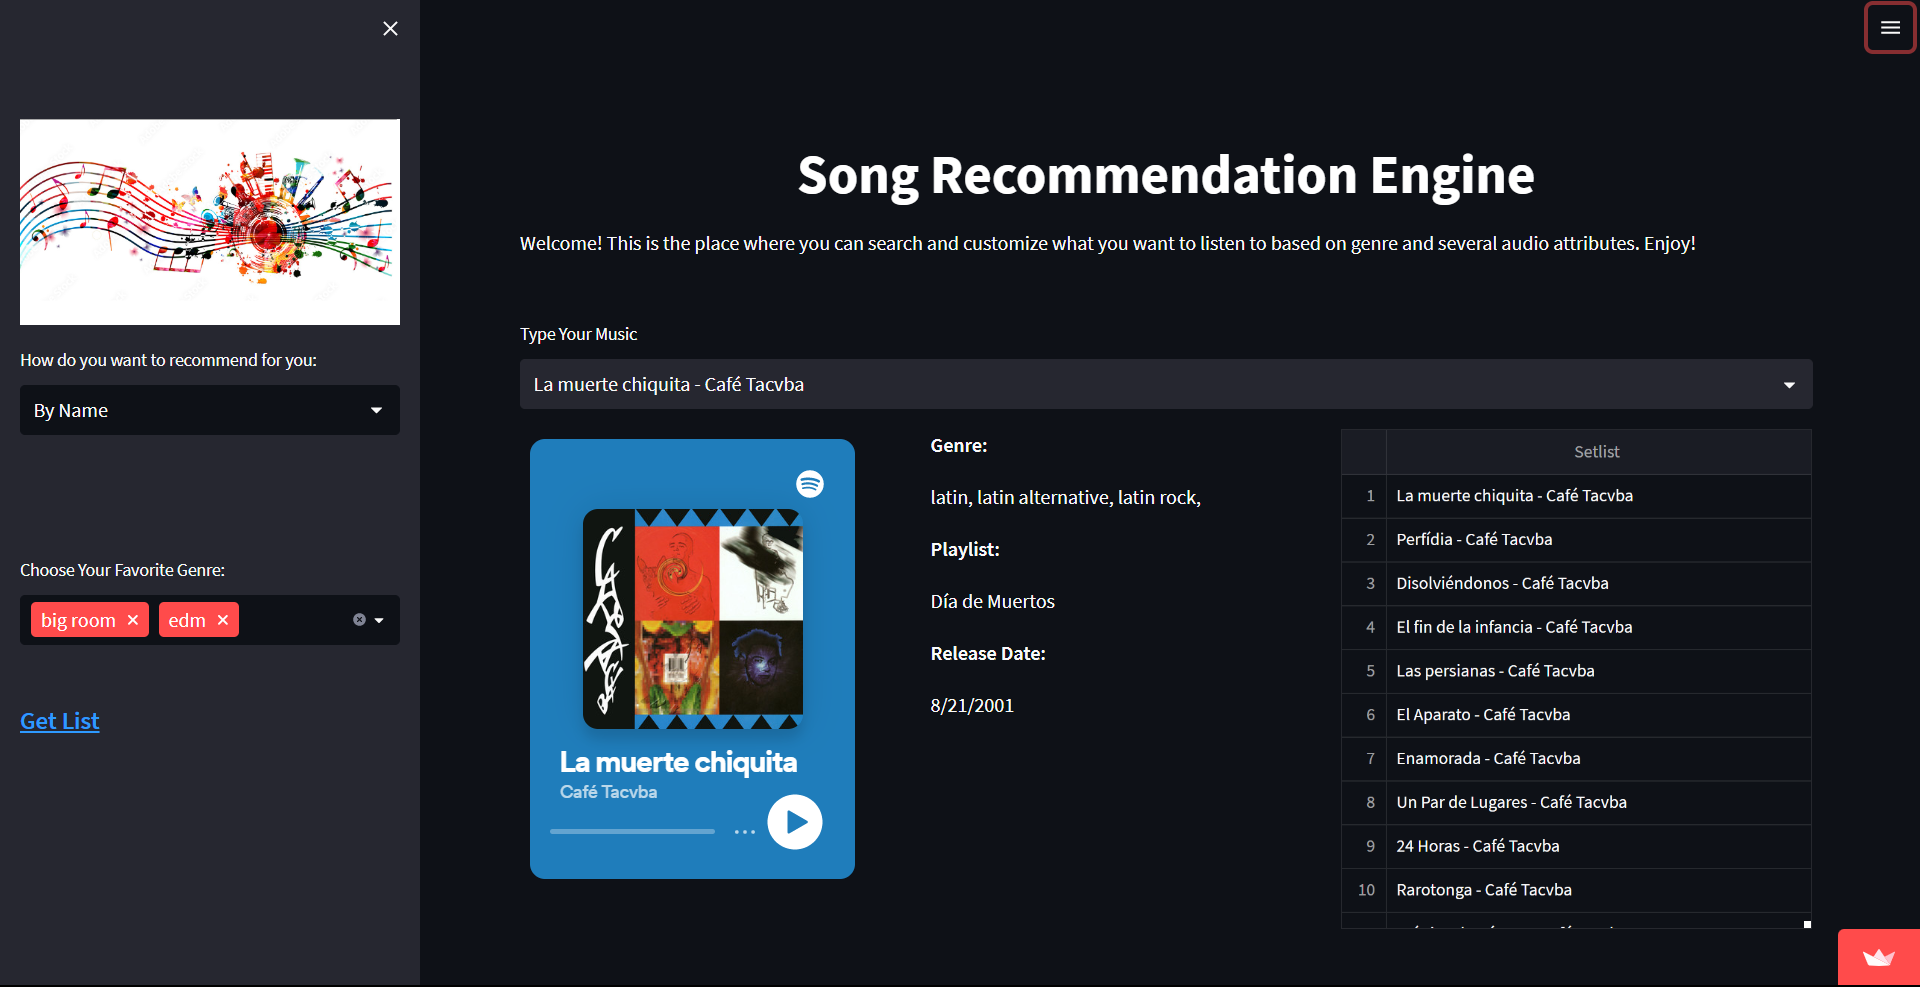Clear all selected favorite genres
1920x987 pixels.
(359, 620)
